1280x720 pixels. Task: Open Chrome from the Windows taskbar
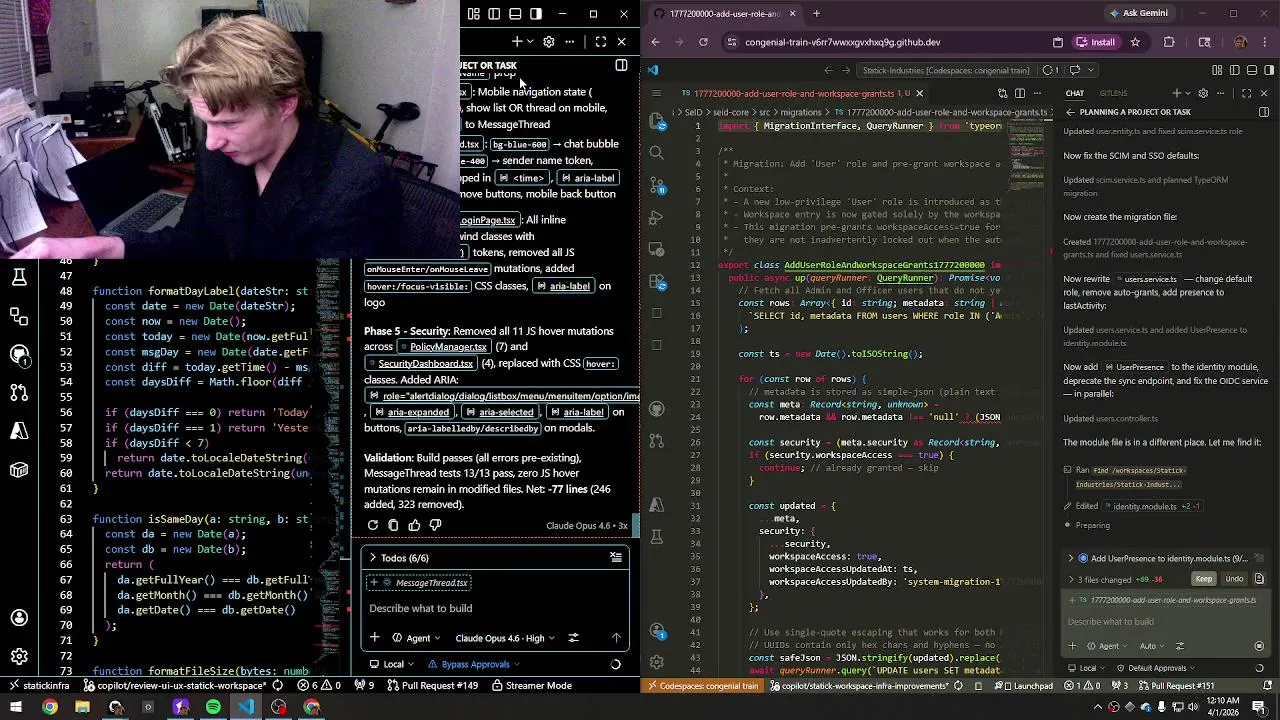(x=49, y=707)
